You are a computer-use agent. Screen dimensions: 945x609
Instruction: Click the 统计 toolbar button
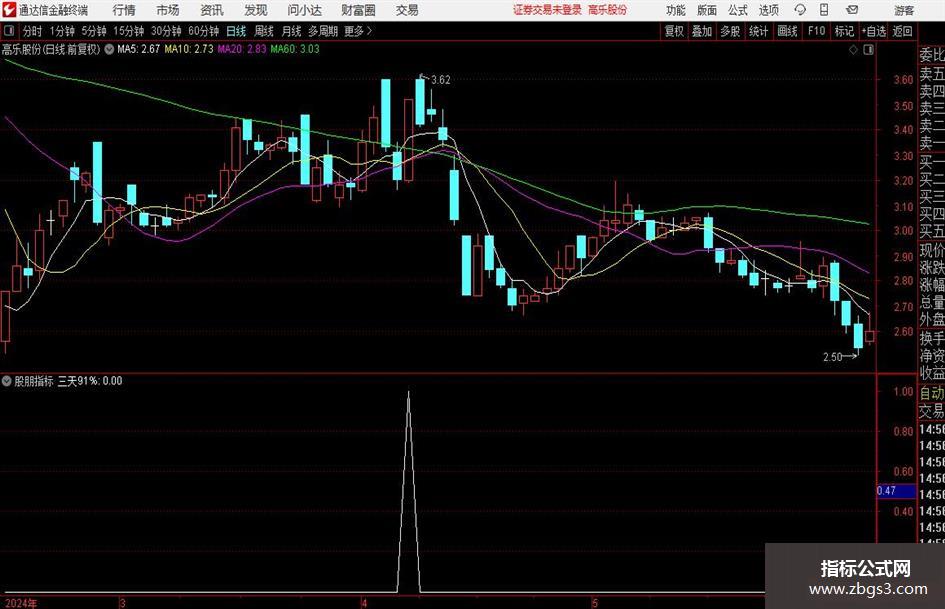point(758,31)
